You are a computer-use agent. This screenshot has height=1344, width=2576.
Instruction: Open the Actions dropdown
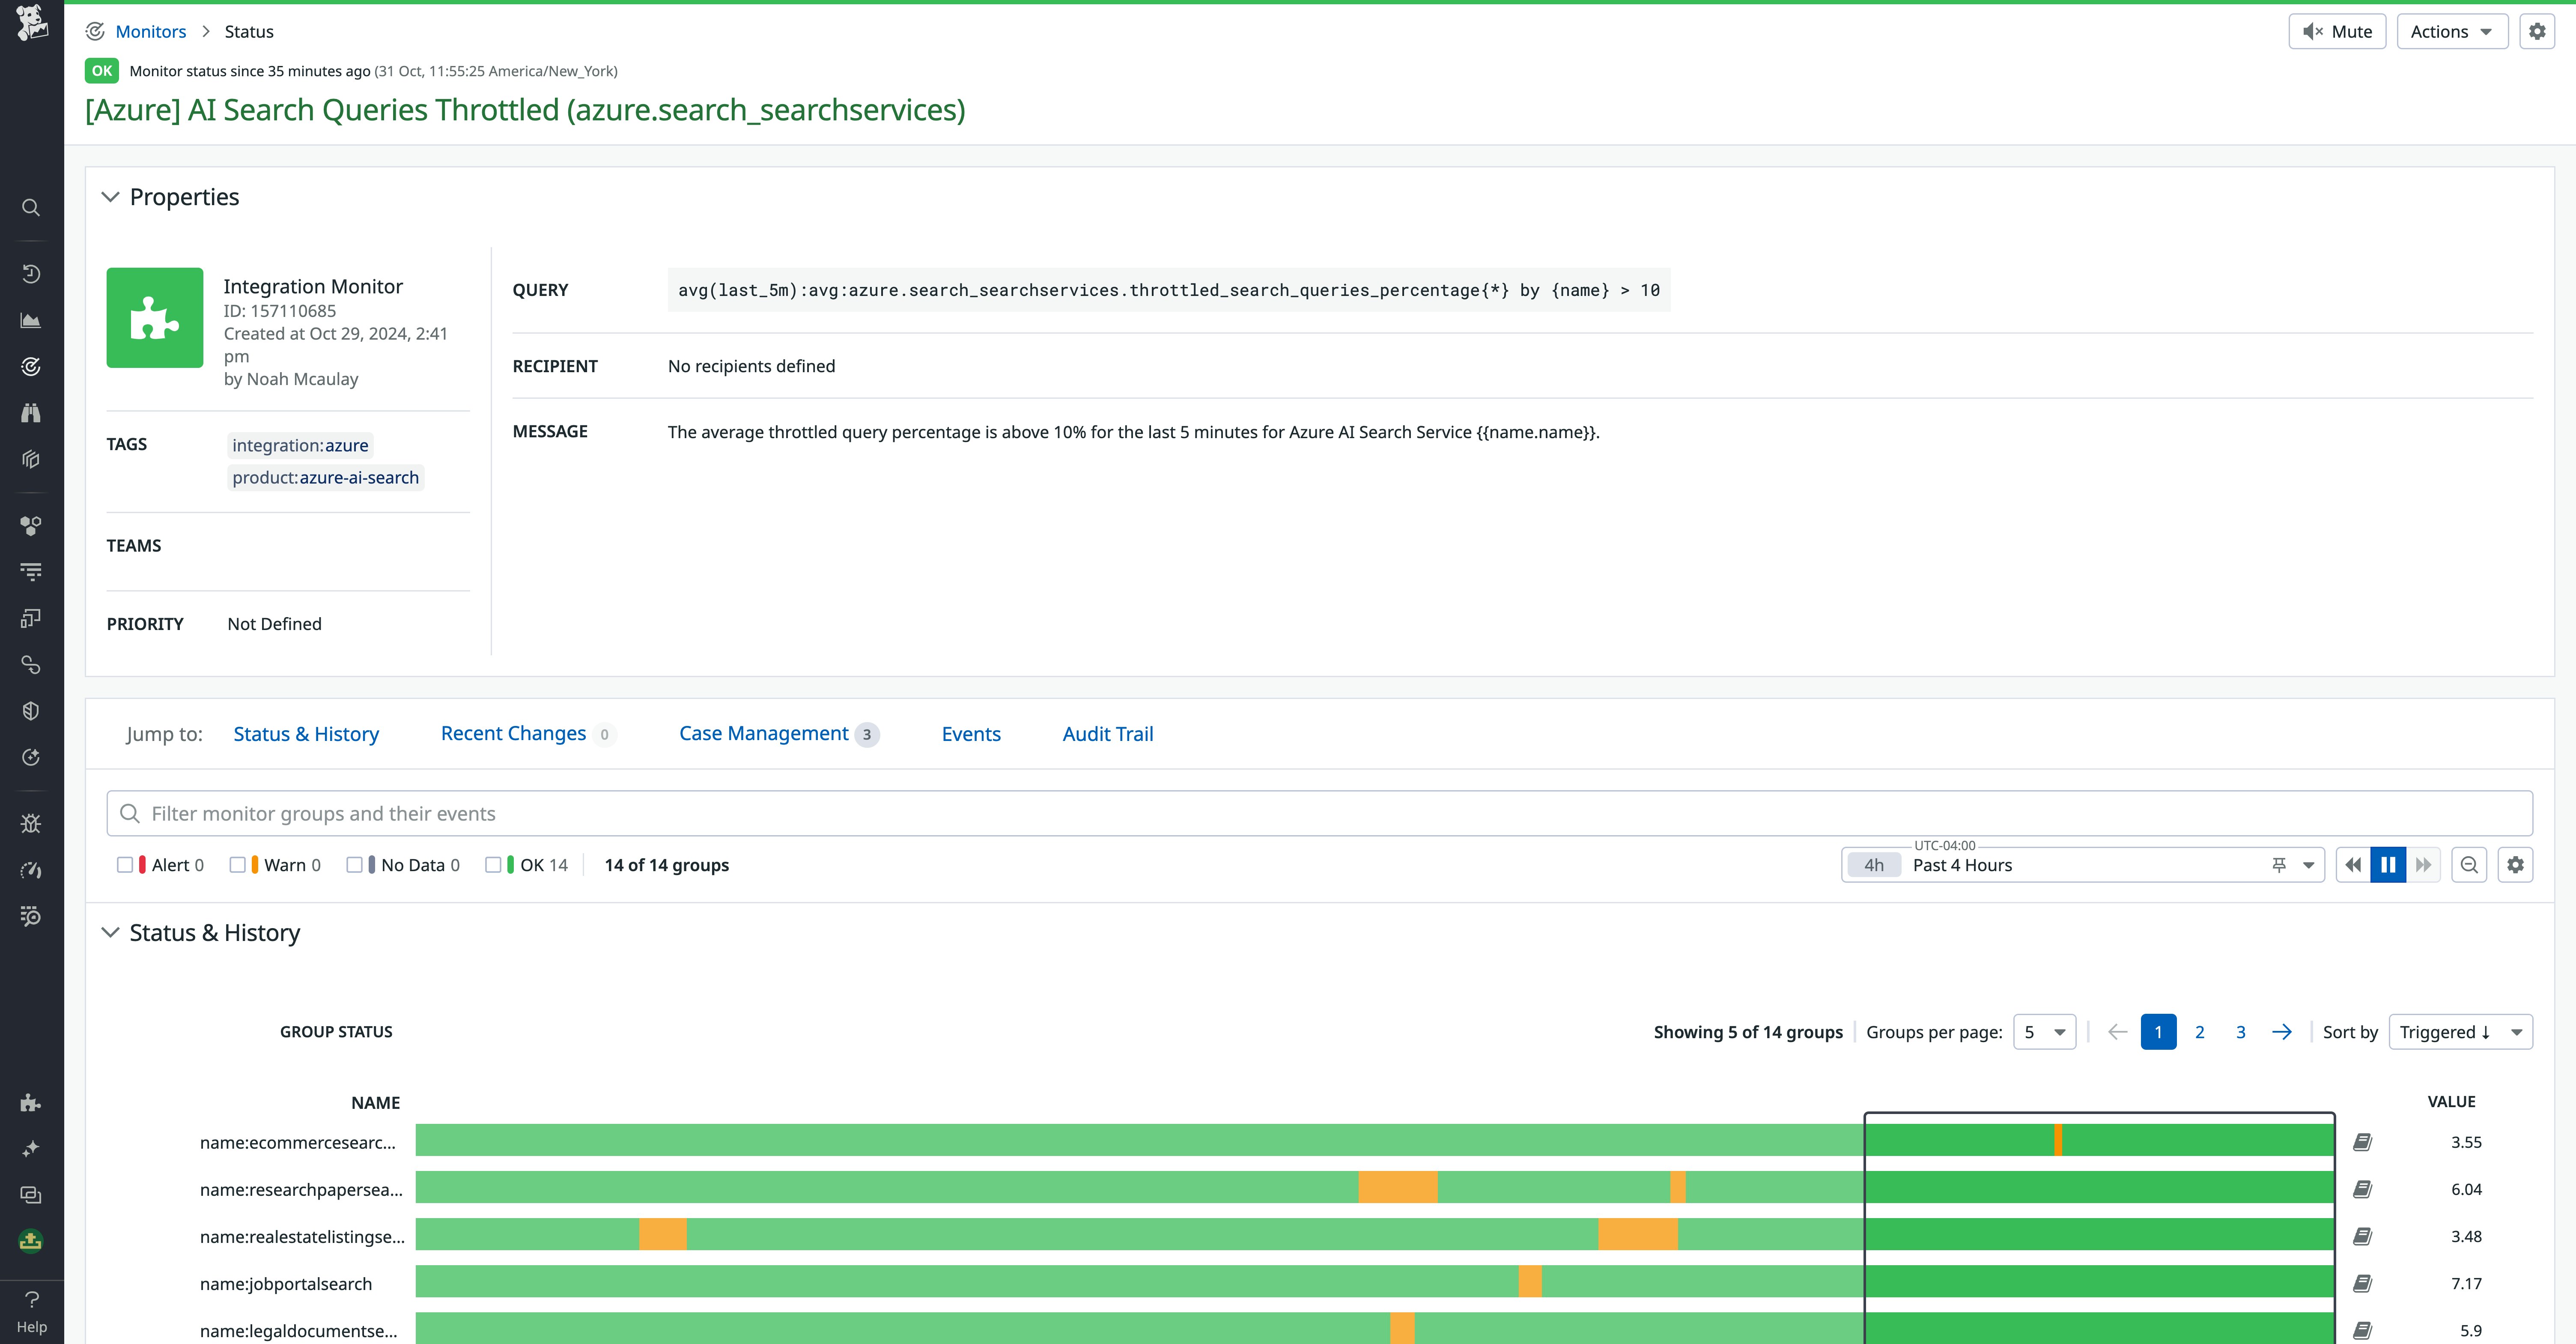click(2451, 31)
